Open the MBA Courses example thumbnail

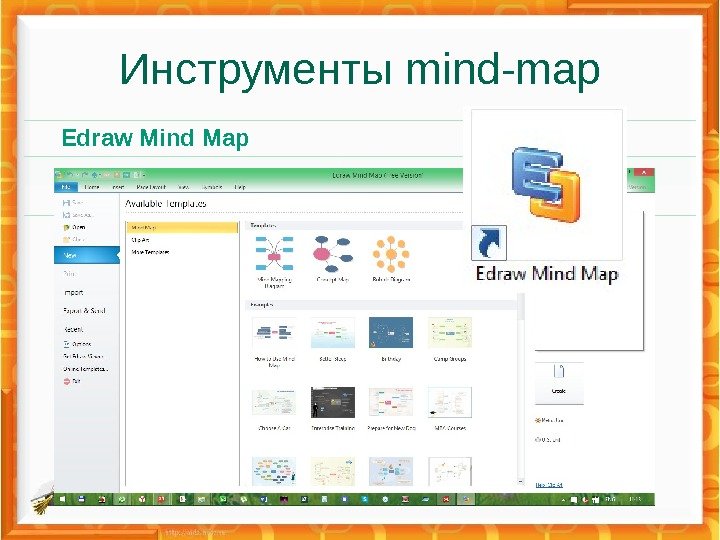point(450,402)
